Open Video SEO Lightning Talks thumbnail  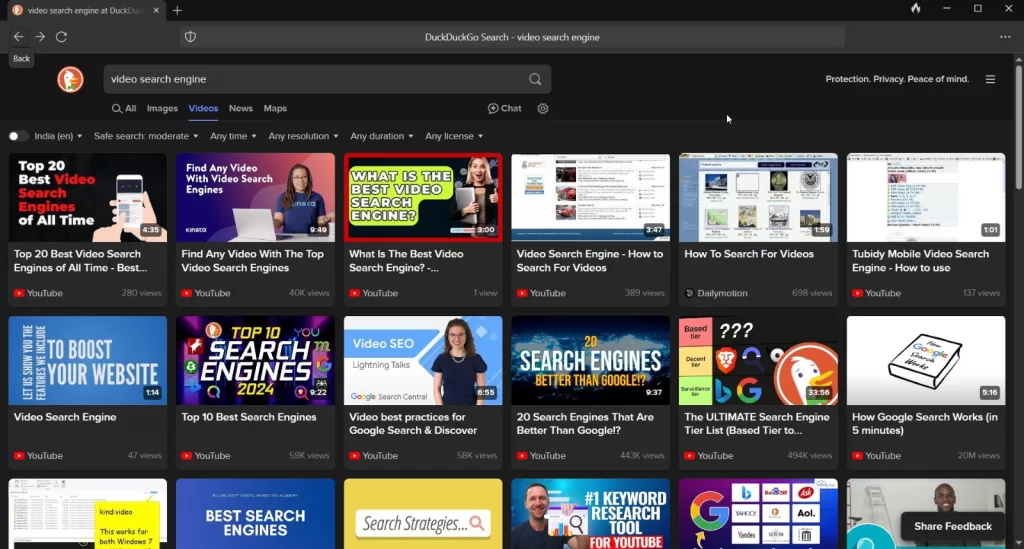pos(423,360)
